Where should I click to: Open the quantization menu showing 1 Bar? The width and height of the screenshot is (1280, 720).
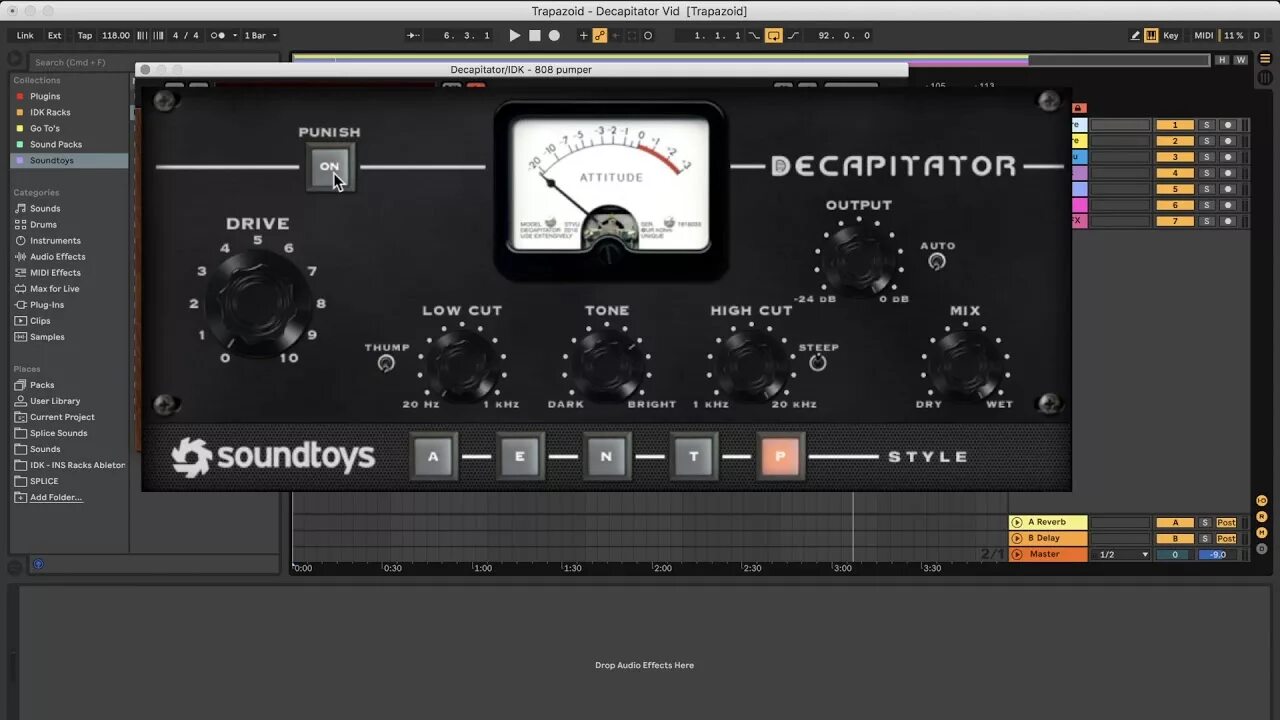tap(261, 35)
